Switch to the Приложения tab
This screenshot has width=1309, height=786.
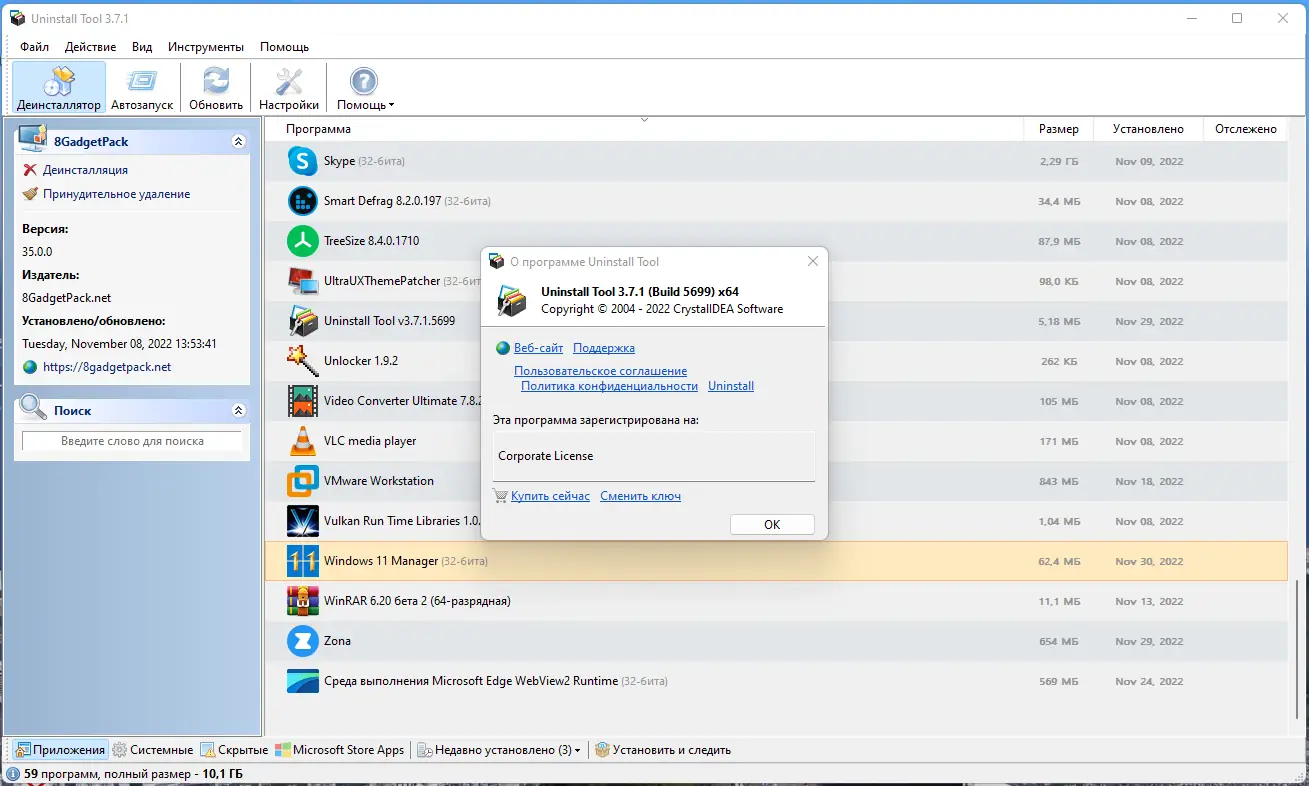tap(60, 750)
